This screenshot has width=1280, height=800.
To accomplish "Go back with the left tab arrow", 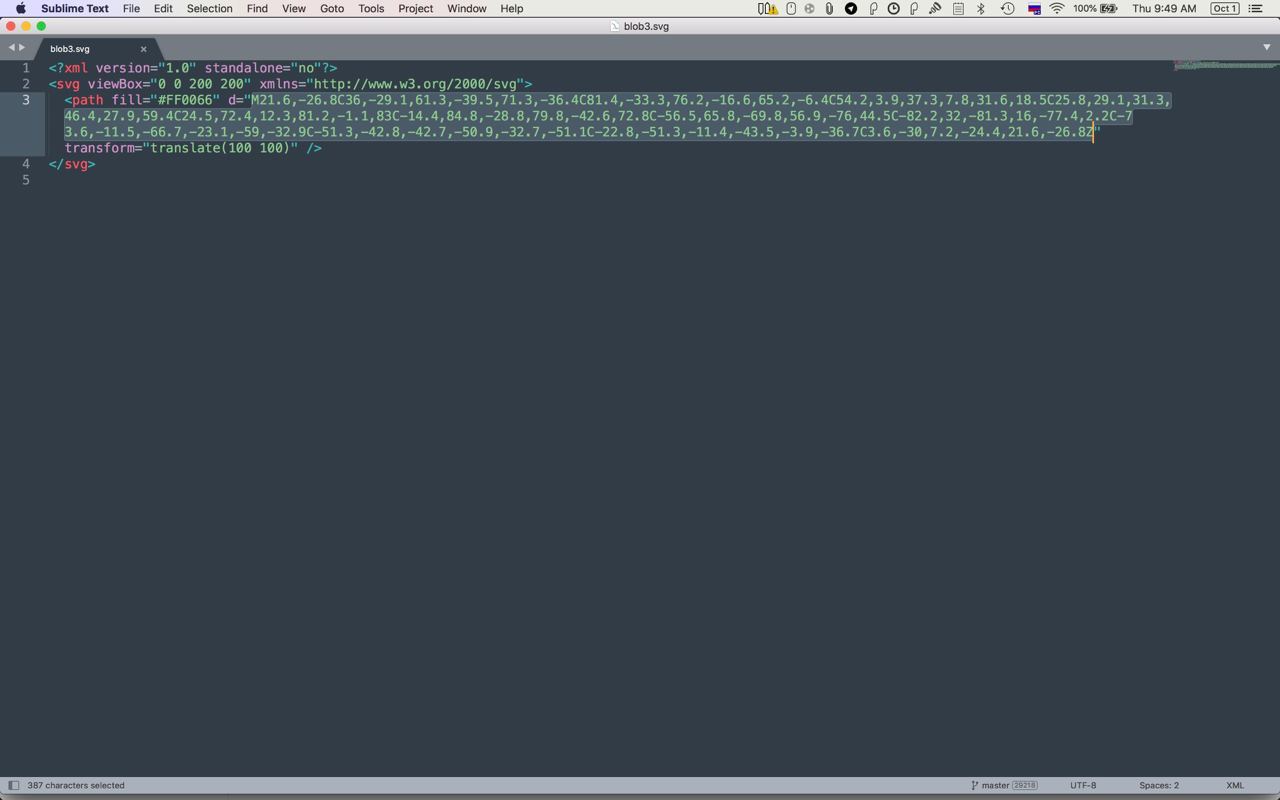I will click(x=11, y=47).
